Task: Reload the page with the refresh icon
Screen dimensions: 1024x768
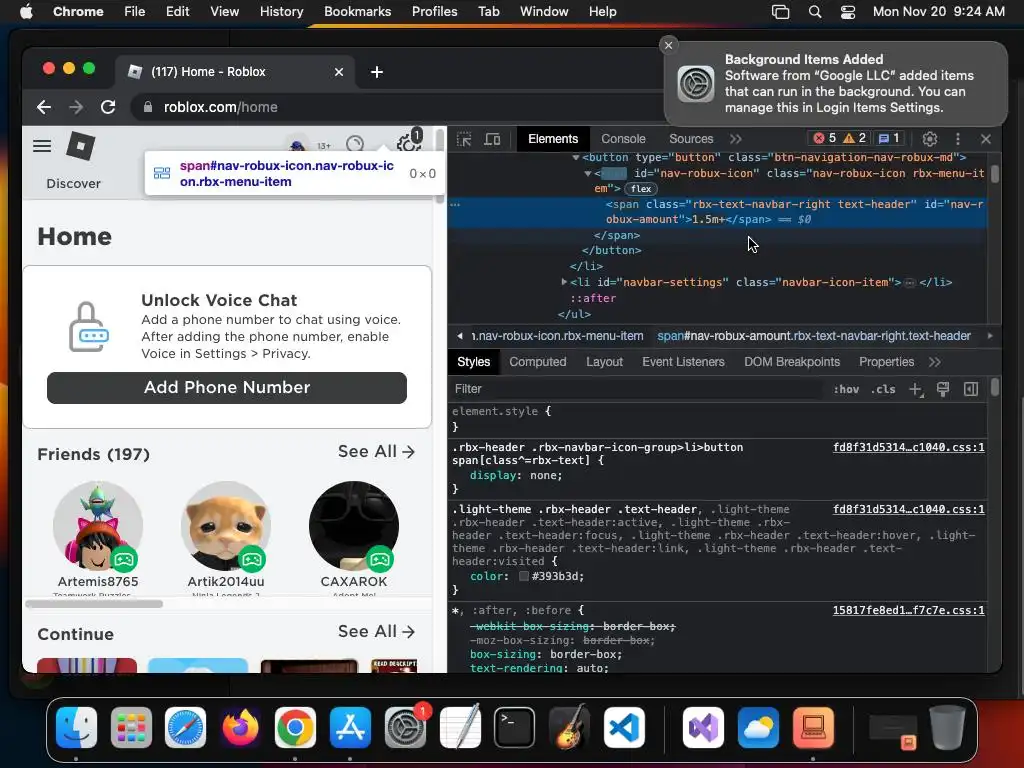Action: coord(108,107)
